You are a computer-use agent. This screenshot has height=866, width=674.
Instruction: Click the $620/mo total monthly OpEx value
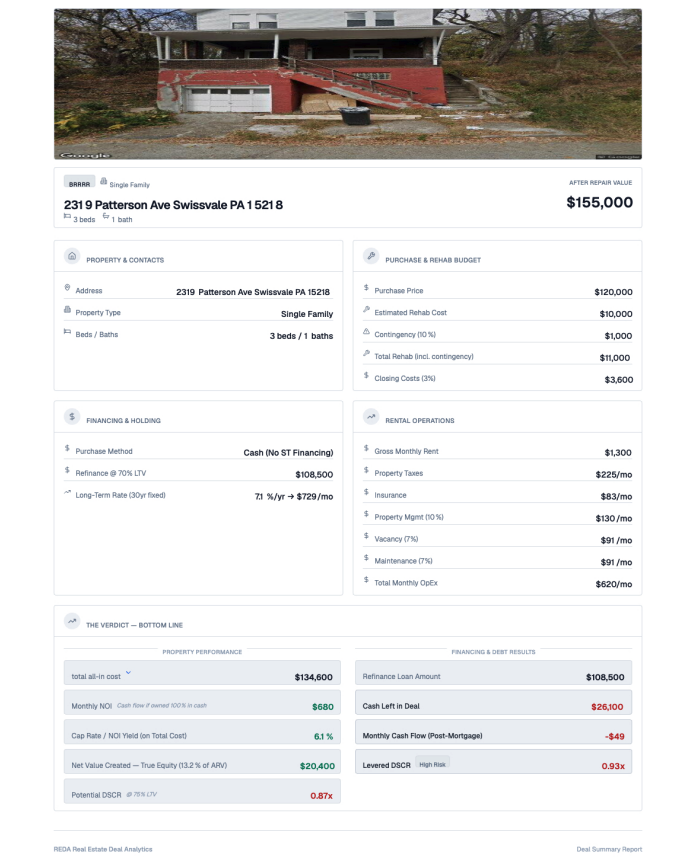(x=614, y=584)
